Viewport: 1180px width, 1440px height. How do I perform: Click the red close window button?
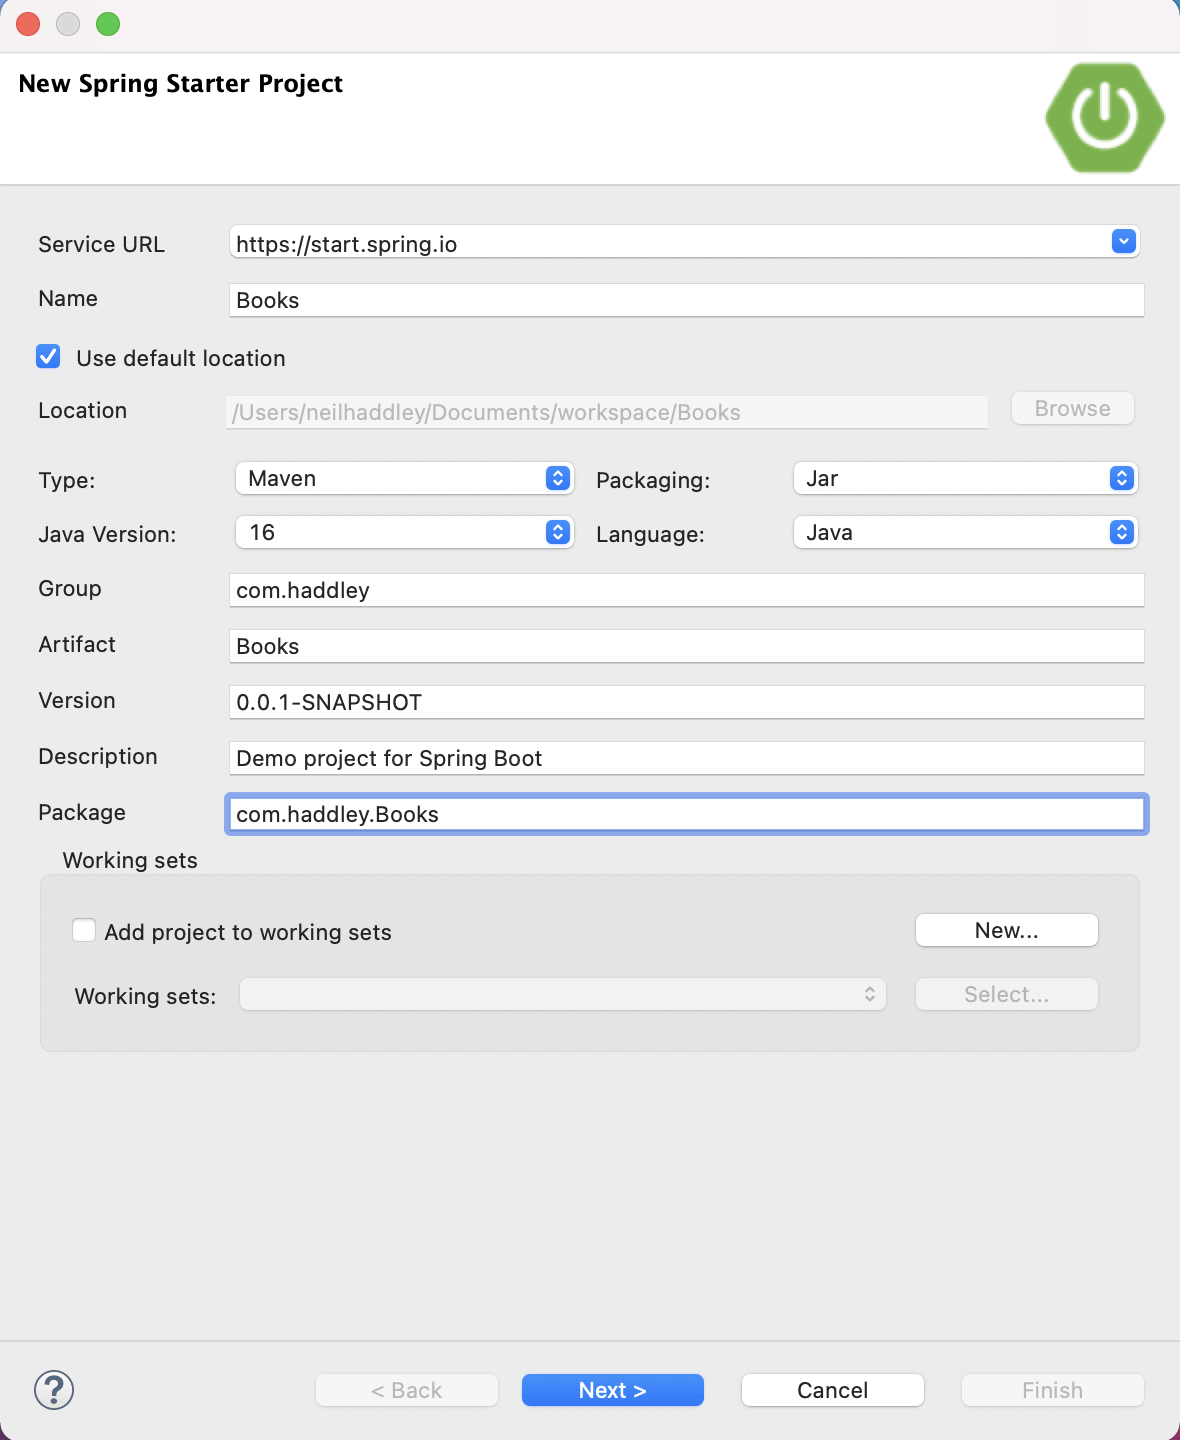tap(28, 24)
